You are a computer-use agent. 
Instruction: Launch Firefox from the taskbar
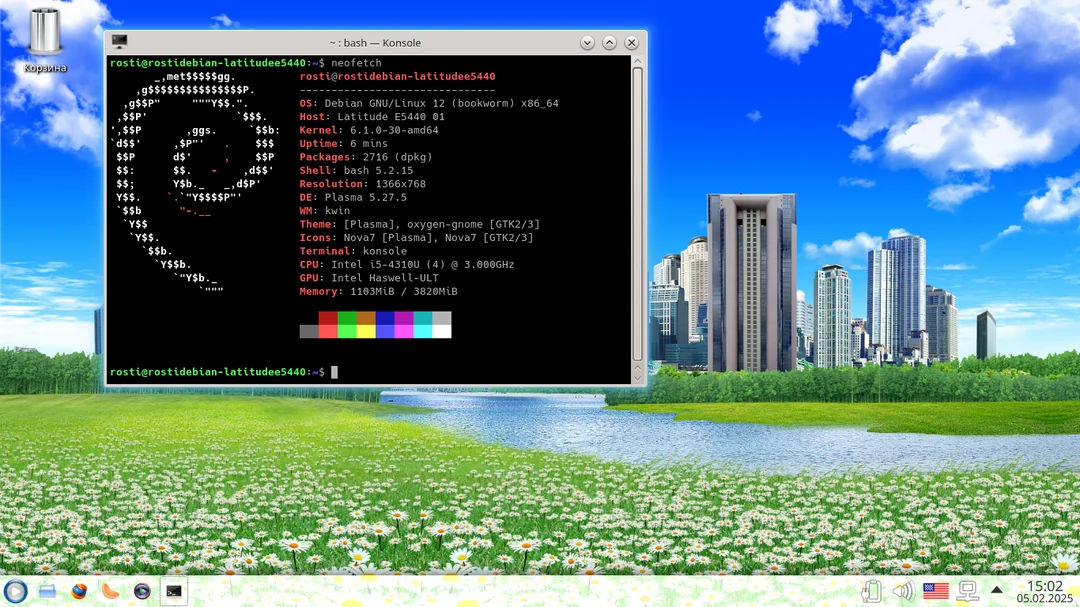coord(79,591)
